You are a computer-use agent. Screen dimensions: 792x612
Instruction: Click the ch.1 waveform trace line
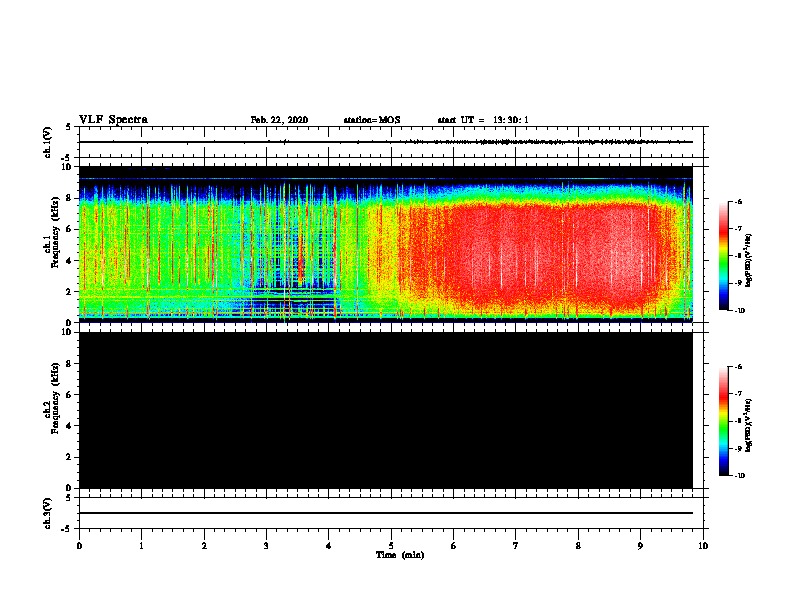pos(386,142)
